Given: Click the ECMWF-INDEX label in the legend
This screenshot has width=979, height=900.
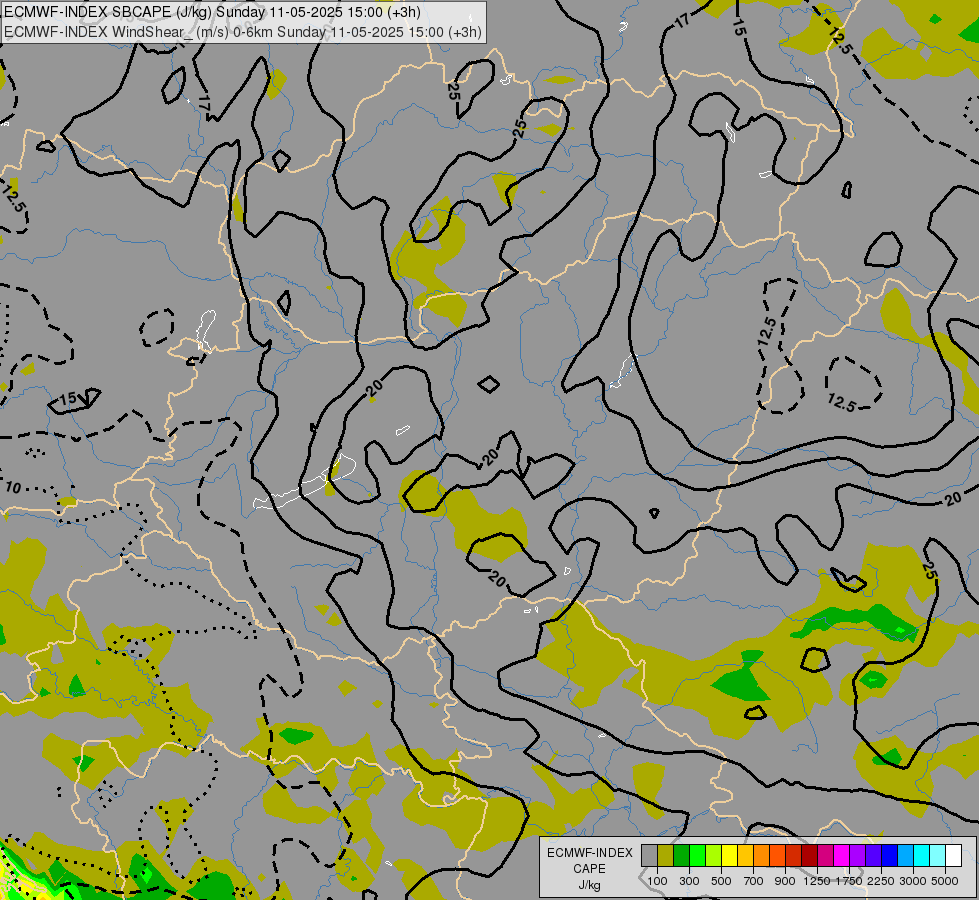Looking at the screenshot, I should click(x=589, y=853).
